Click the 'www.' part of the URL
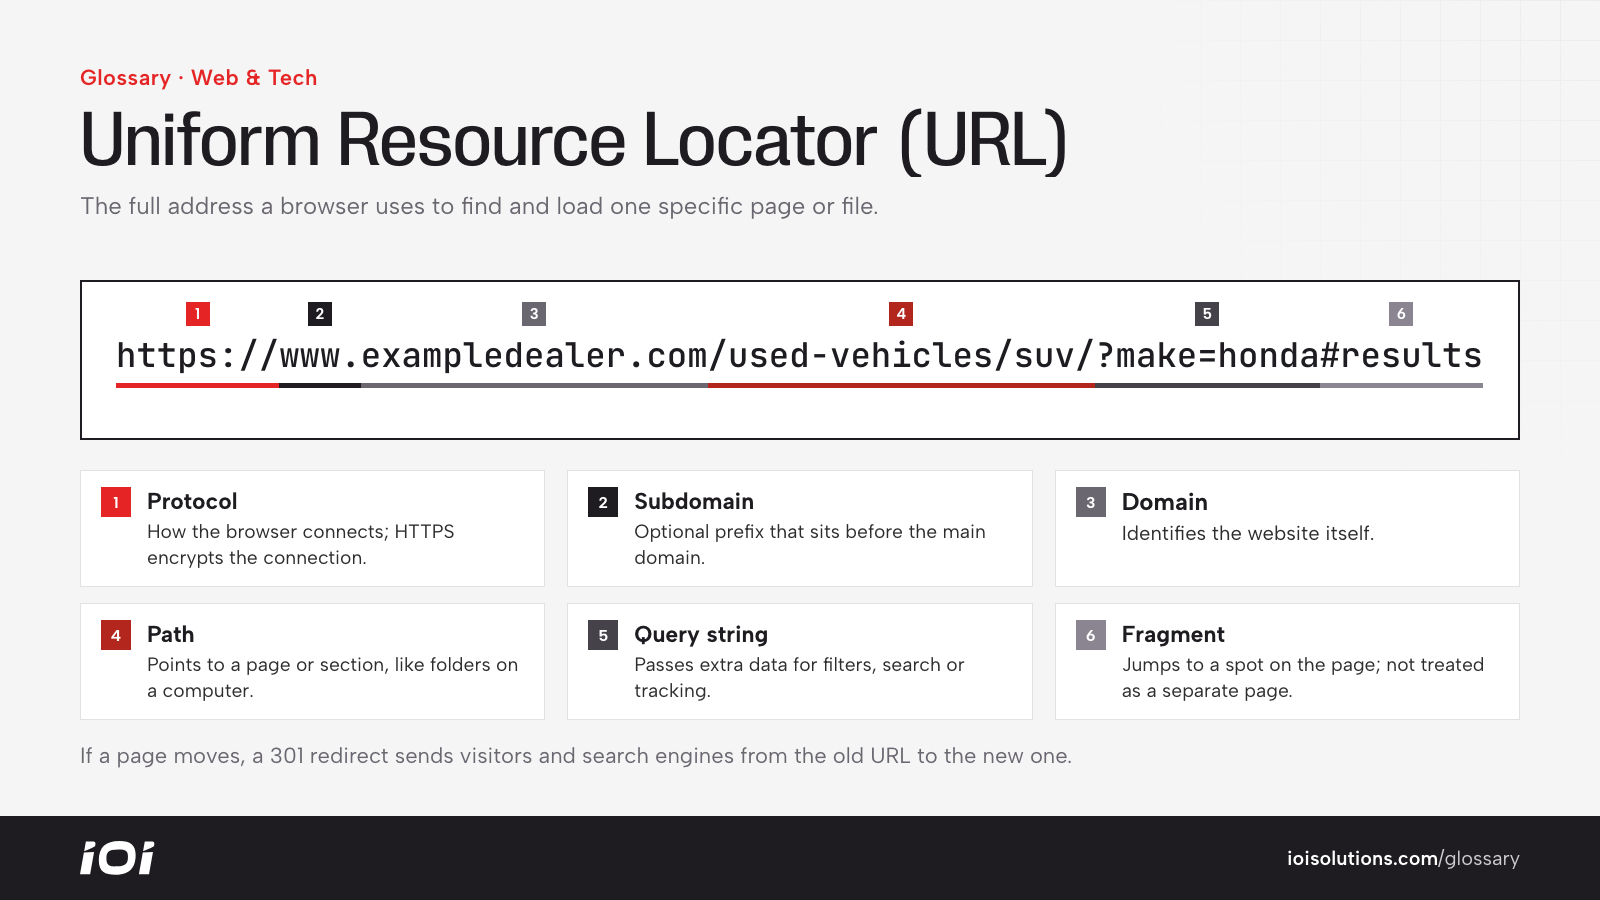Viewport: 1600px width, 900px height. point(320,356)
